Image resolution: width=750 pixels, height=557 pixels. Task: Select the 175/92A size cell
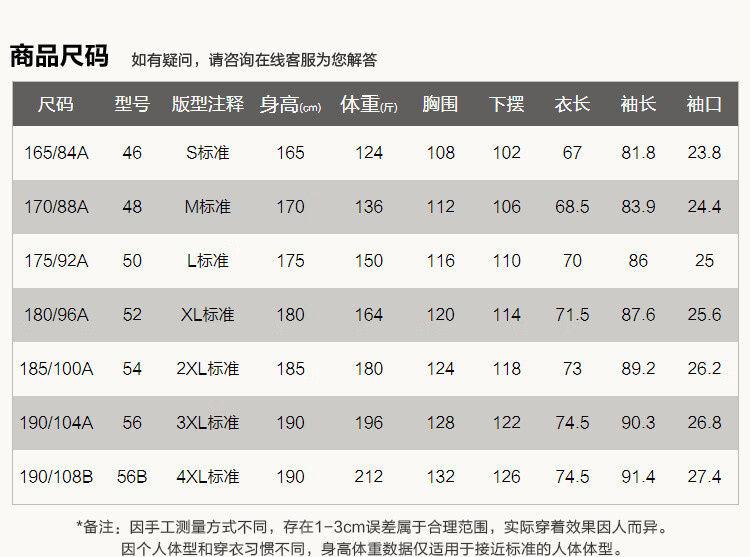pos(56,261)
